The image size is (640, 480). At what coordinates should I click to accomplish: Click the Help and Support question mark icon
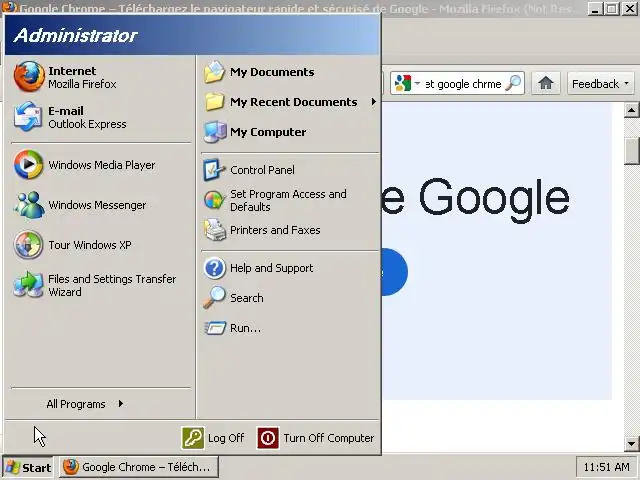tap(214, 268)
